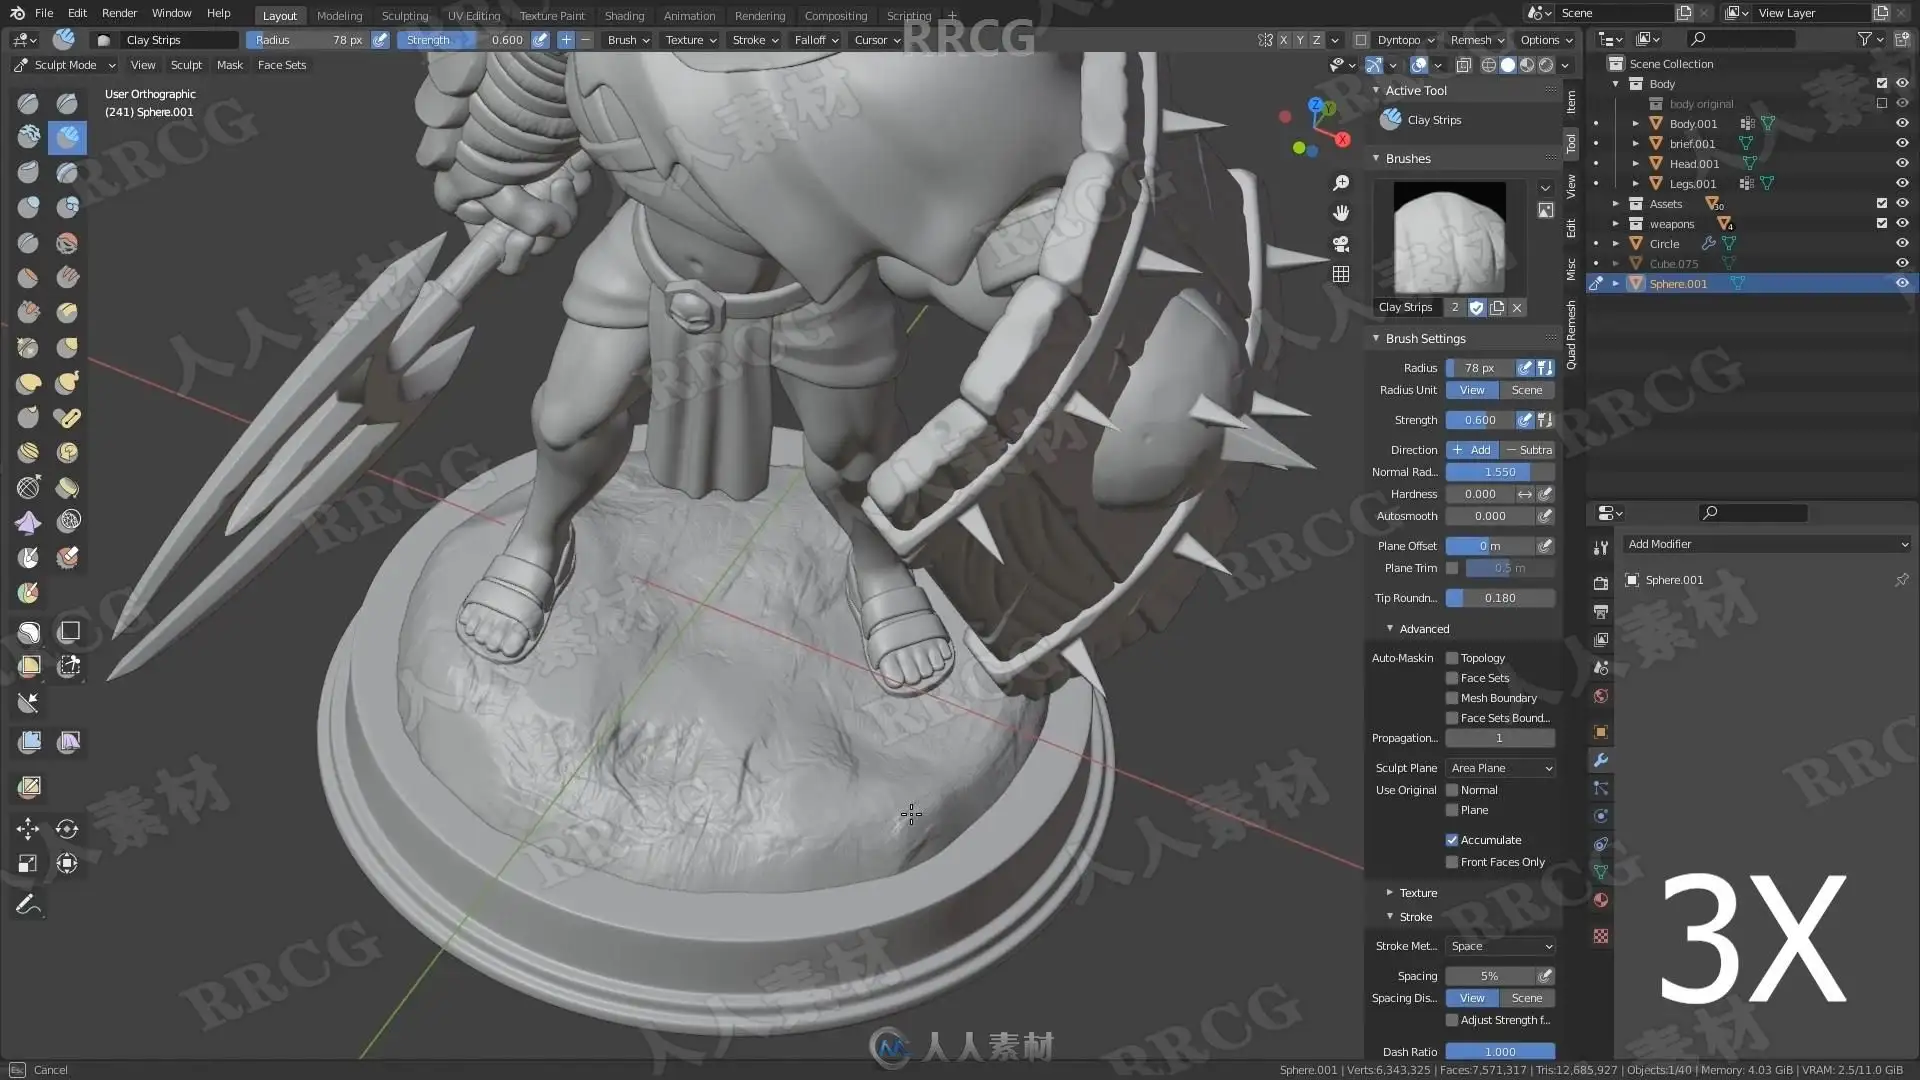The image size is (1920, 1080).
Task: Select the Move transform tool
Action: coord(28,828)
